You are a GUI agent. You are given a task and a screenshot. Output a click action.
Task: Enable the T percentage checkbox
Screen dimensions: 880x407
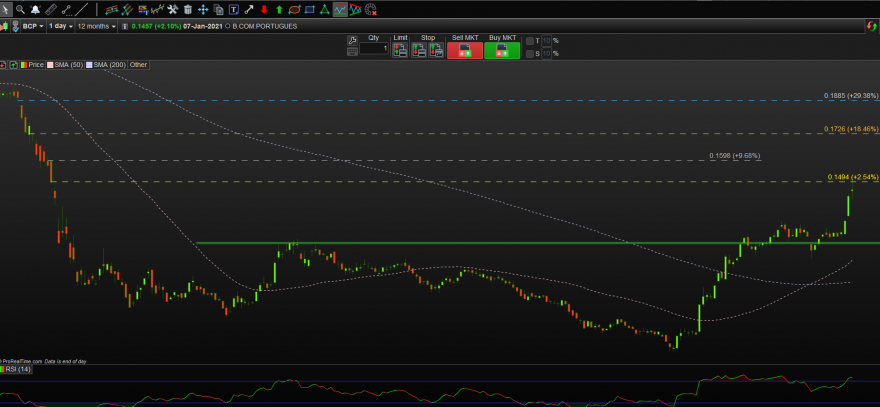530,41
